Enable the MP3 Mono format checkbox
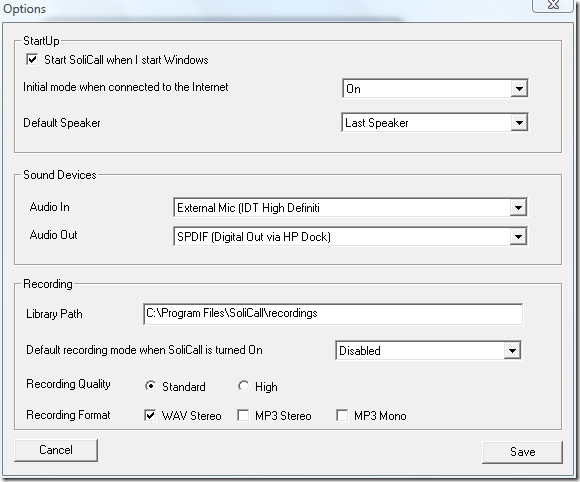580x482 pixels. 342,415
